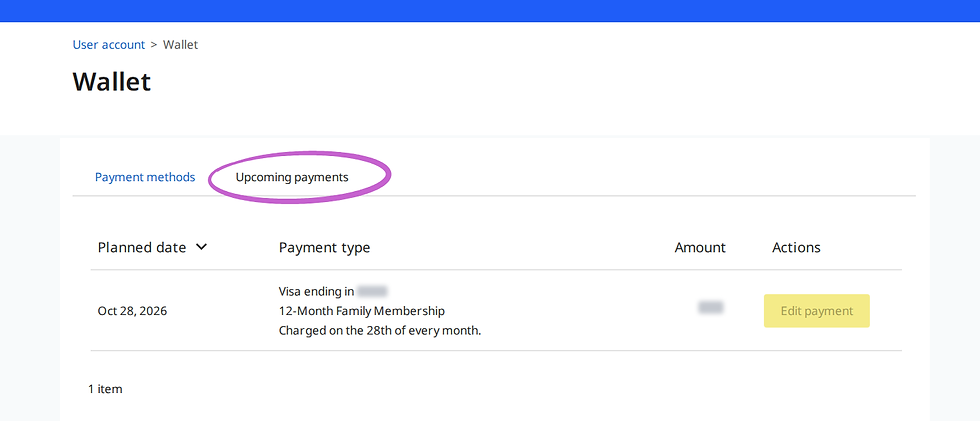Sort by Planned date chevron arrow
The width and height of the screenshot is (980, 421).
(201, 247)
